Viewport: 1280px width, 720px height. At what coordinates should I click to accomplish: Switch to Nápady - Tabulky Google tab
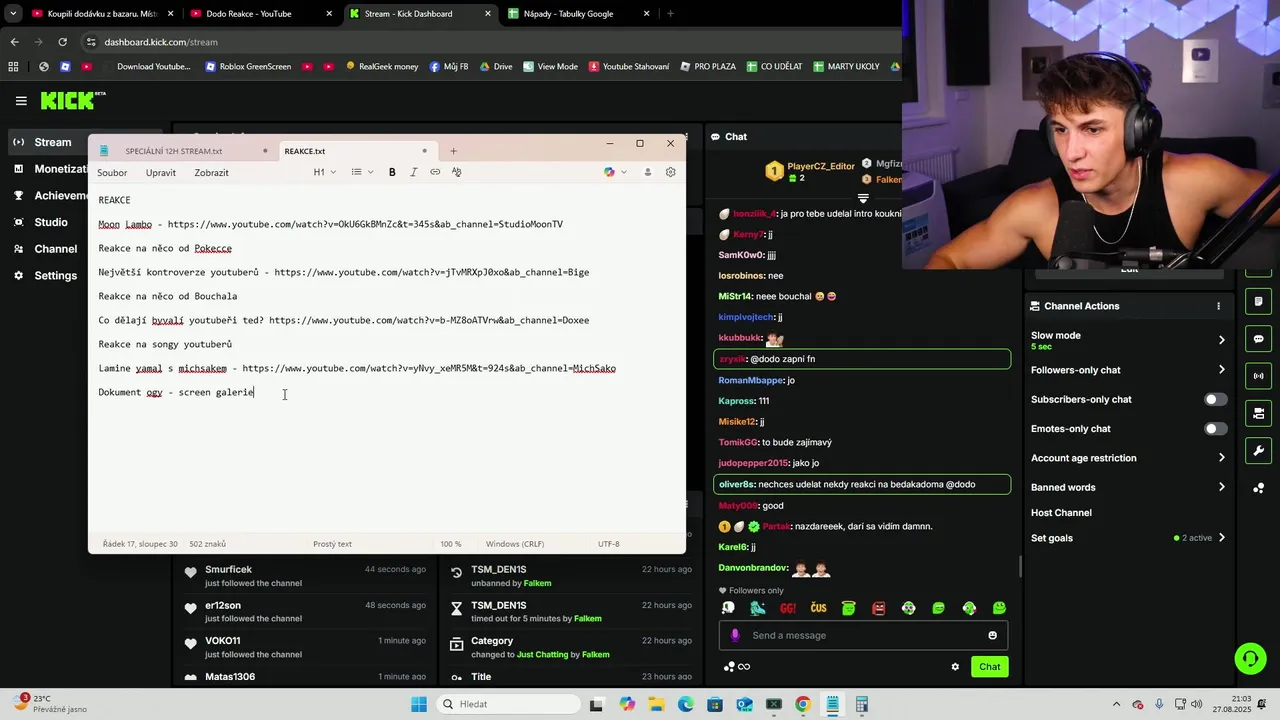tap(579, 14)
